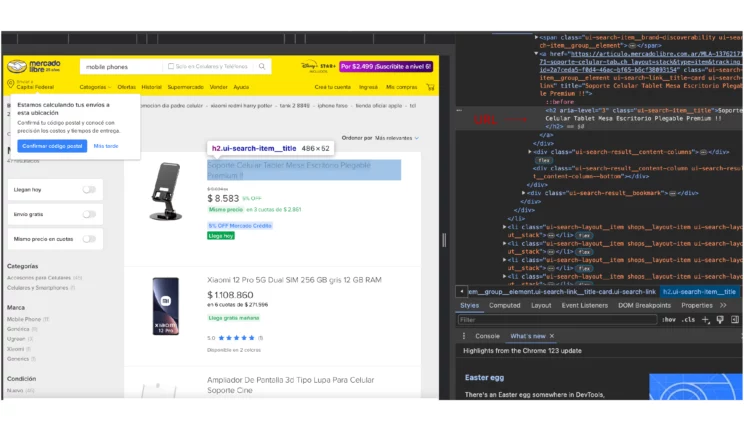This screenshot has height=425, width=744.
Task: Click the phone stand product thumbnail
Action: [166, 192]
